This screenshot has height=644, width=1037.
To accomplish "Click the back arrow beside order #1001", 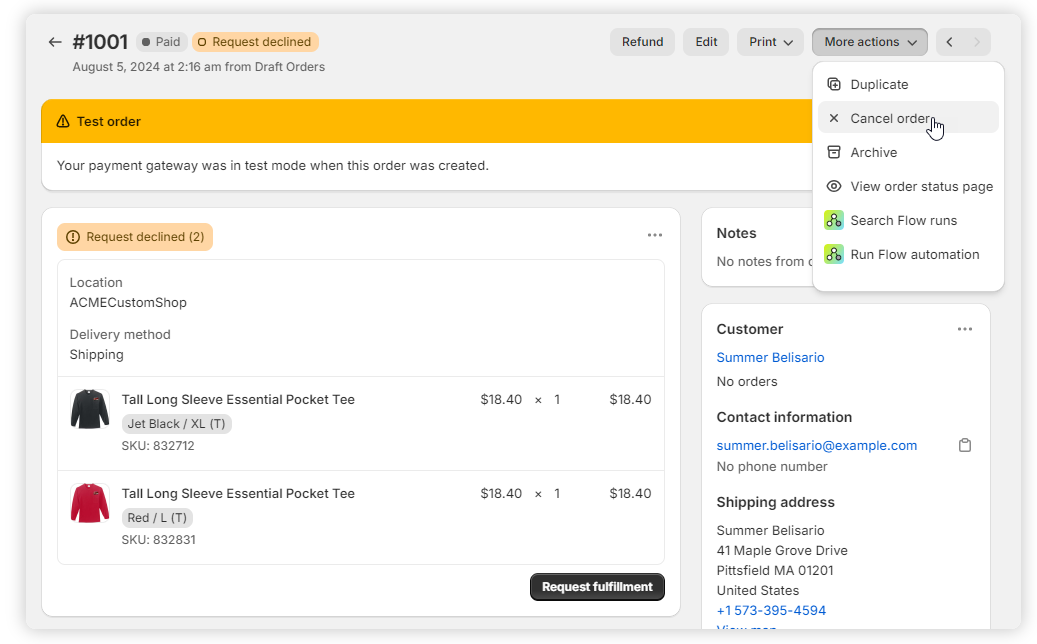I will tap(55, 42).
